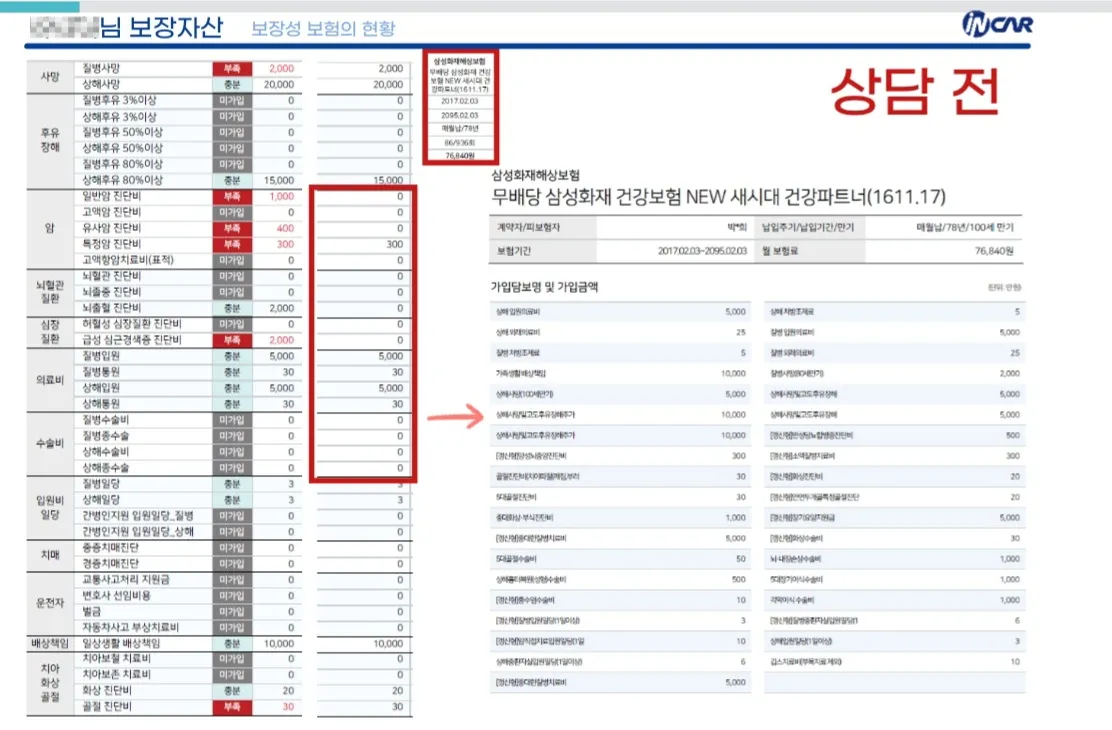Click the 부족 badge in the 일반암 진단비 row
The width and height of the screenshot is (1112, 730).
232,197
